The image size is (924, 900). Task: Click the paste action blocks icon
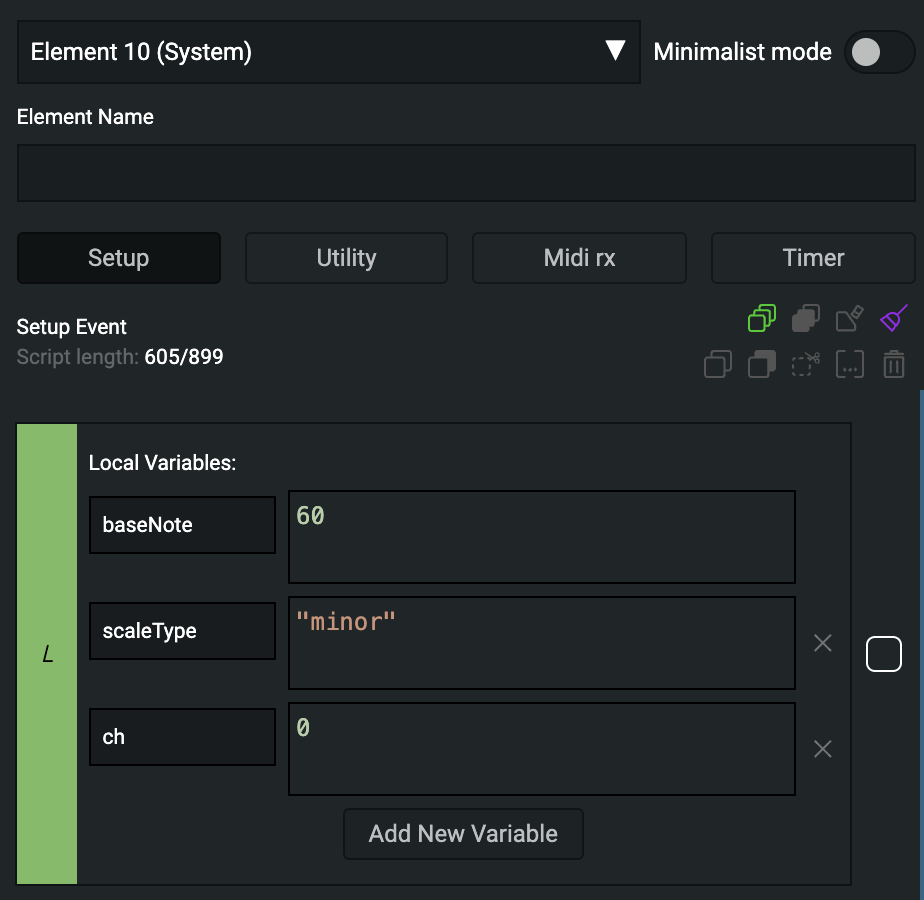762,364
